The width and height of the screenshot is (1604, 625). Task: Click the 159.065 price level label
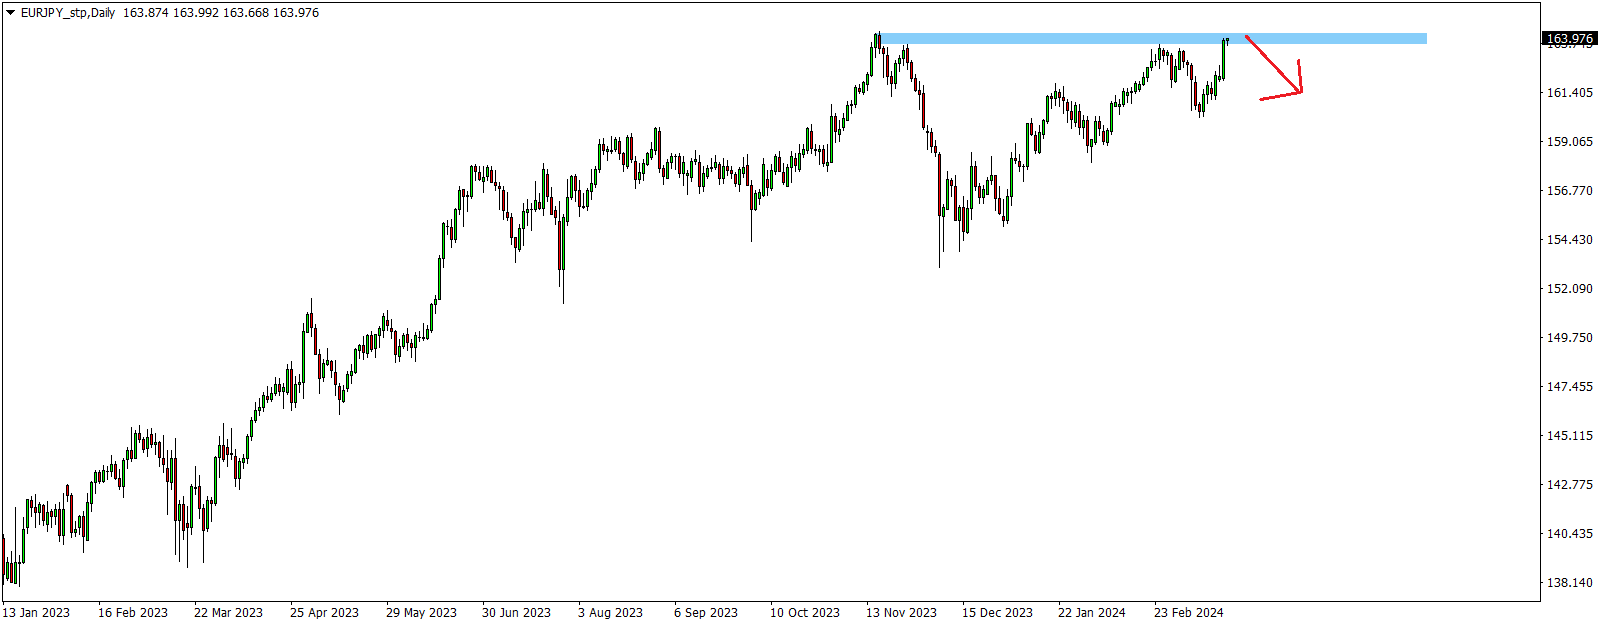(x=1570, y=142)
